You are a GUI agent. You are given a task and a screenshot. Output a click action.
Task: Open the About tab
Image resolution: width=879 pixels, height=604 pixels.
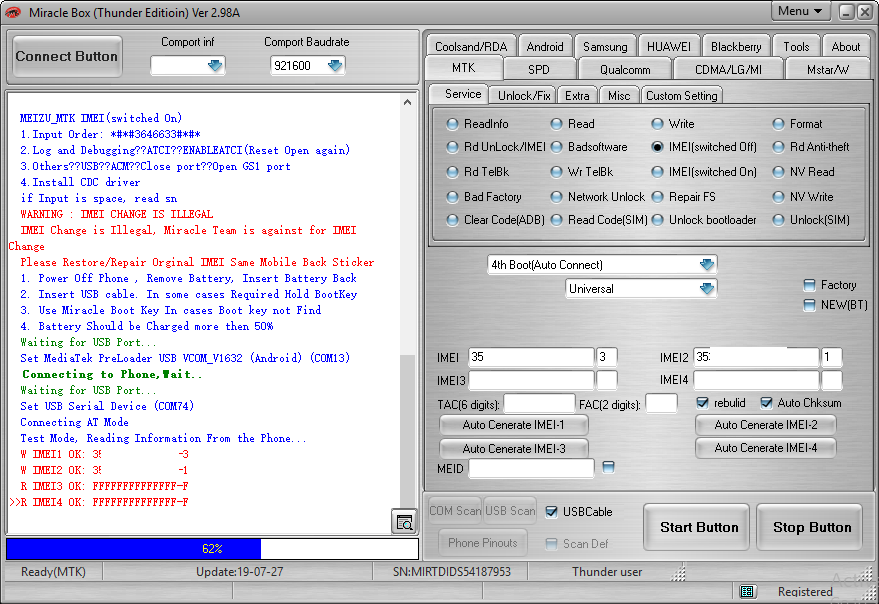tap(845, 47)
